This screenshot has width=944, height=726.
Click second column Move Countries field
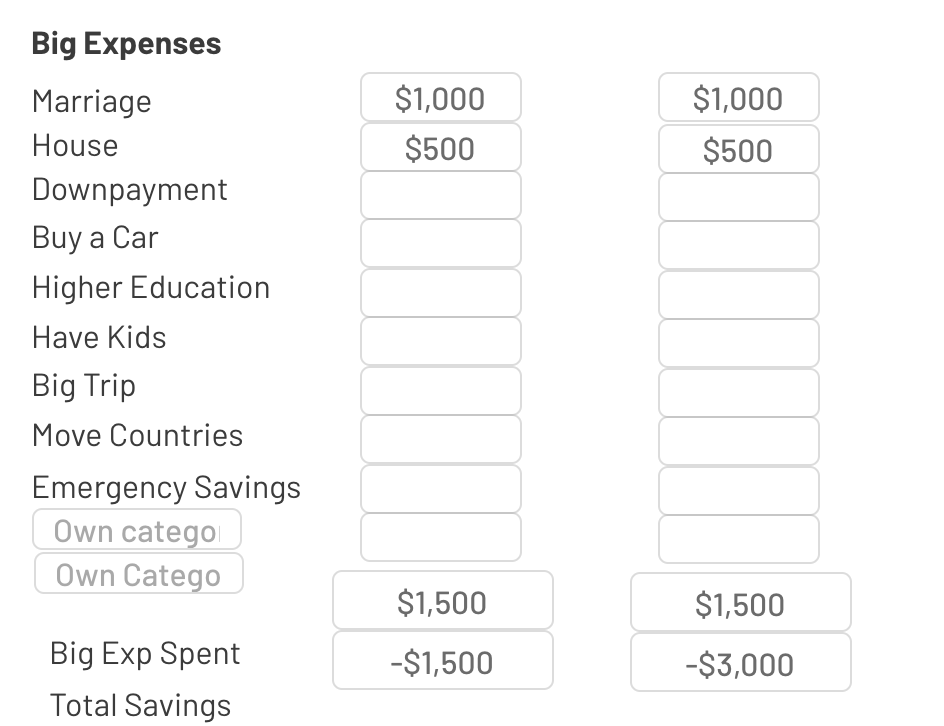pyautogui.click(x=739, y=441)
